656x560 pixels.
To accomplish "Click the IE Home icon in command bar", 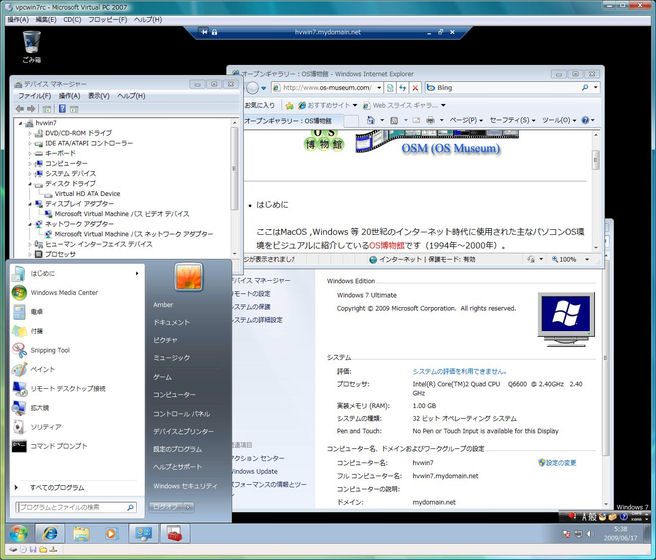I will [x=371, y=120].
